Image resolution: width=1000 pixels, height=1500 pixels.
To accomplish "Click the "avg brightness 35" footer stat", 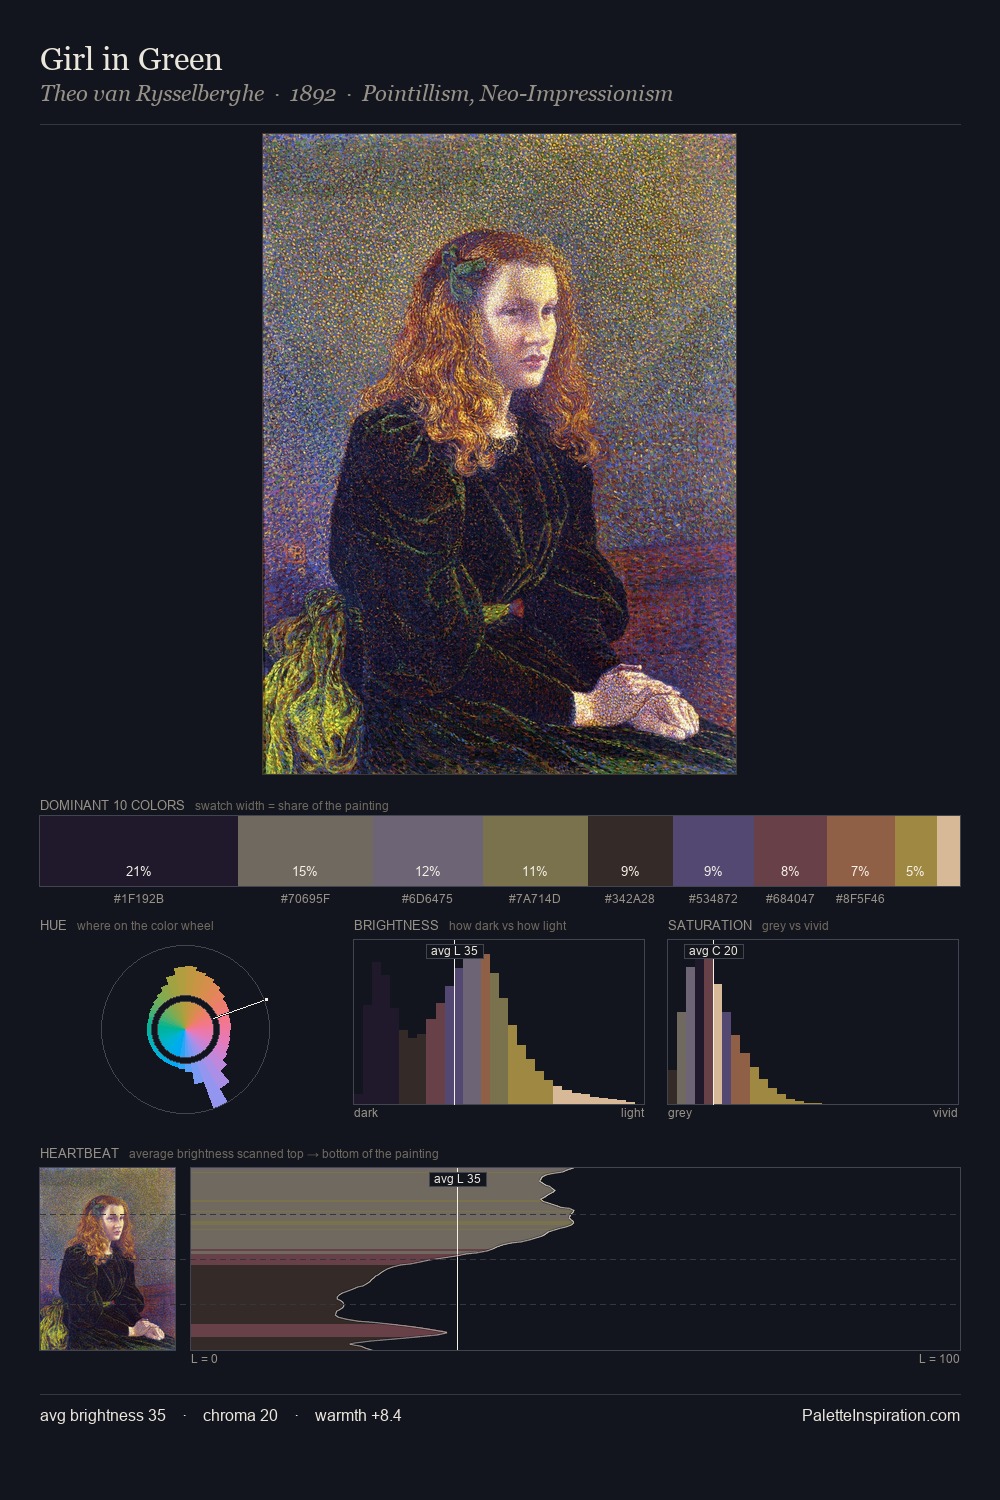I will click(103, 1415).
